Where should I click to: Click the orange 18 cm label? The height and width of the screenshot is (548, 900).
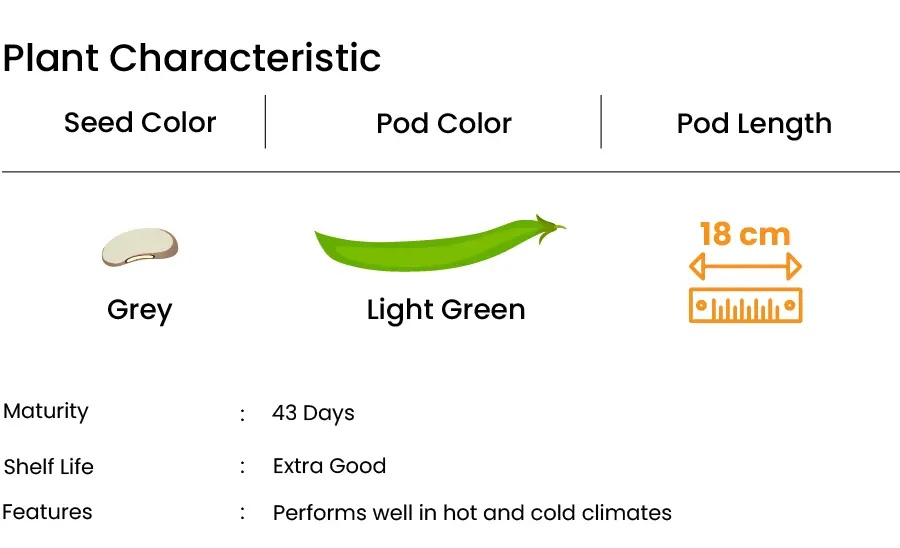(x=745, y=234)
